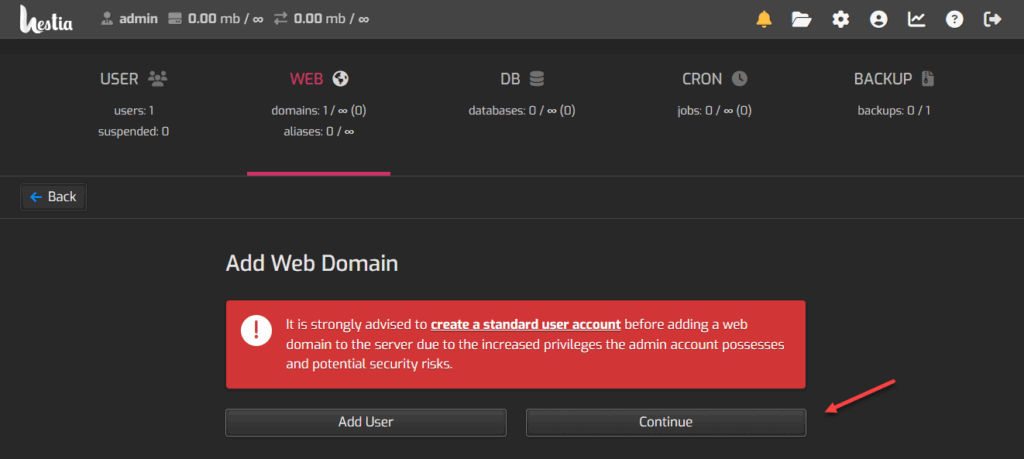1024x459 pixels.
Task: Click the red warning exclamation icon
Action: 256,328
